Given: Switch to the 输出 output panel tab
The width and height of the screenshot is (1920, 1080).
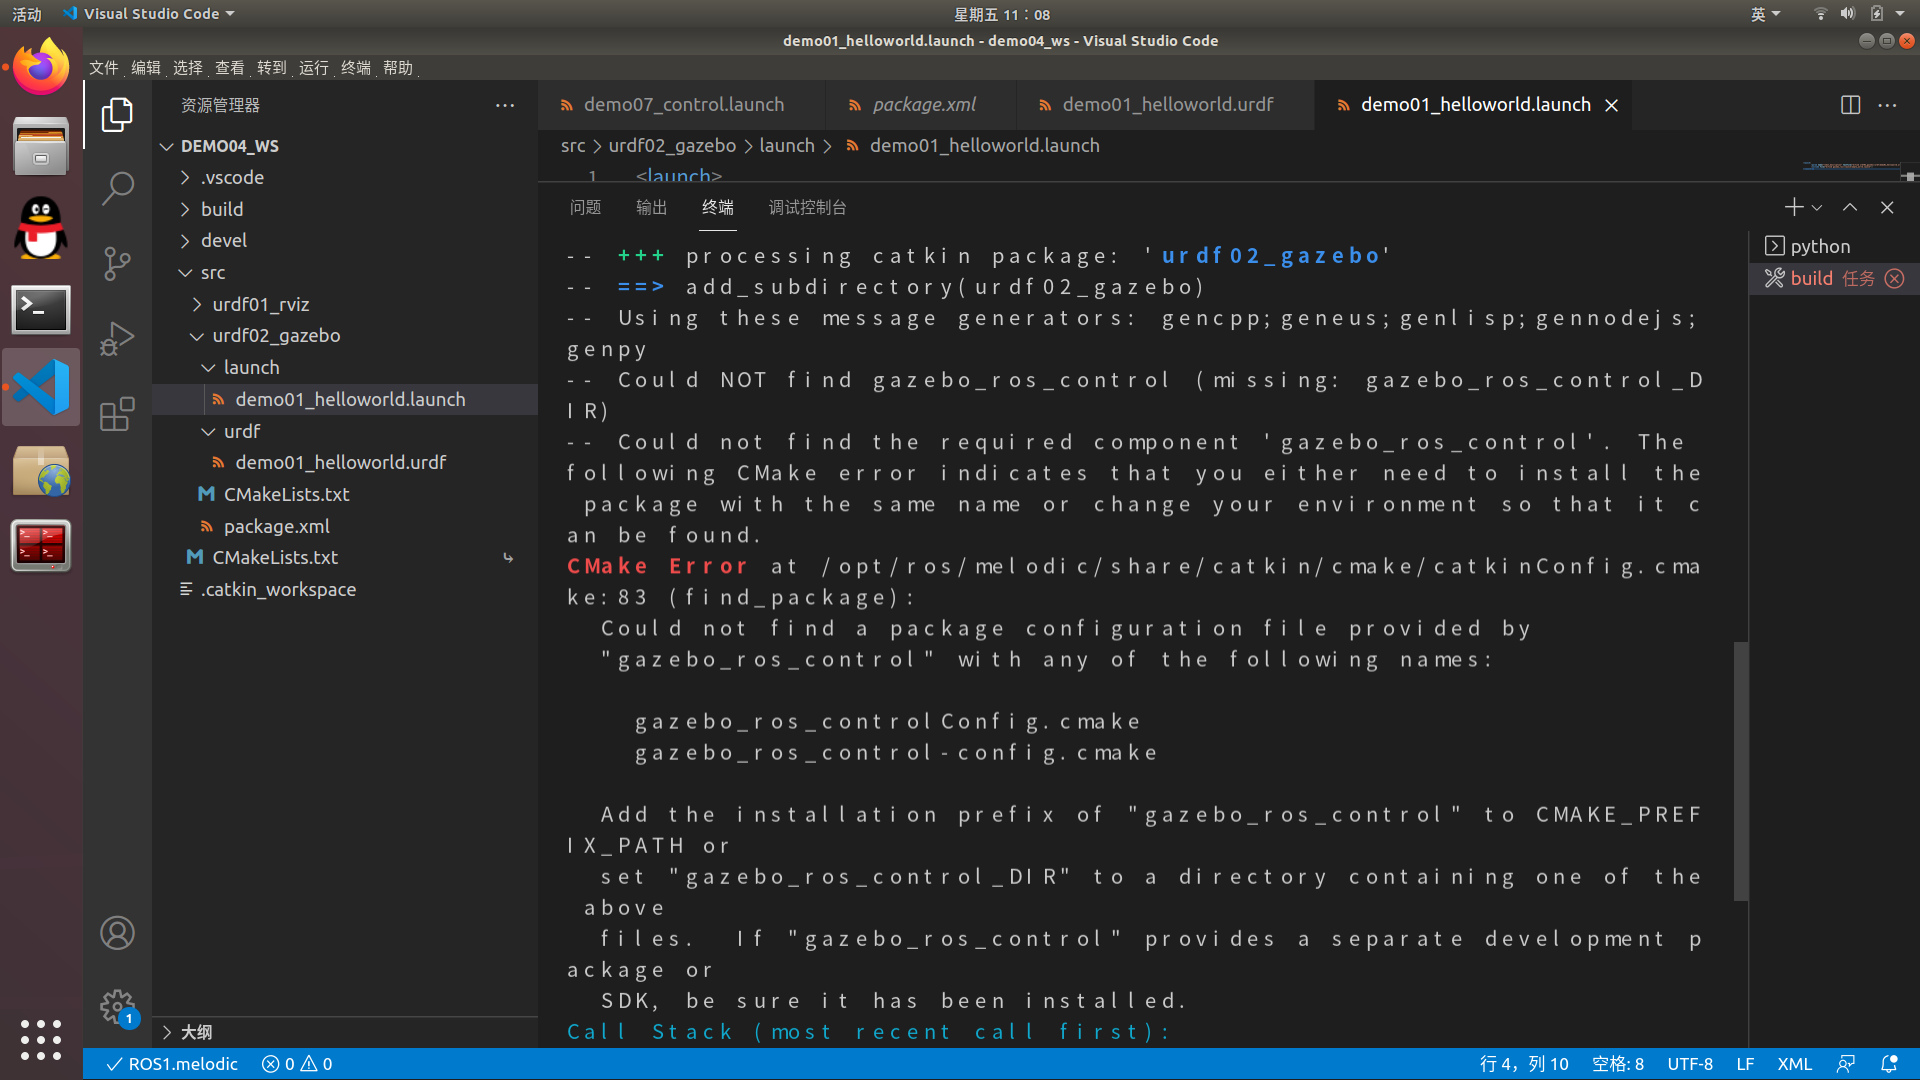Looking at the screenshot, I should pyautogui.click(x=651, y=207).
